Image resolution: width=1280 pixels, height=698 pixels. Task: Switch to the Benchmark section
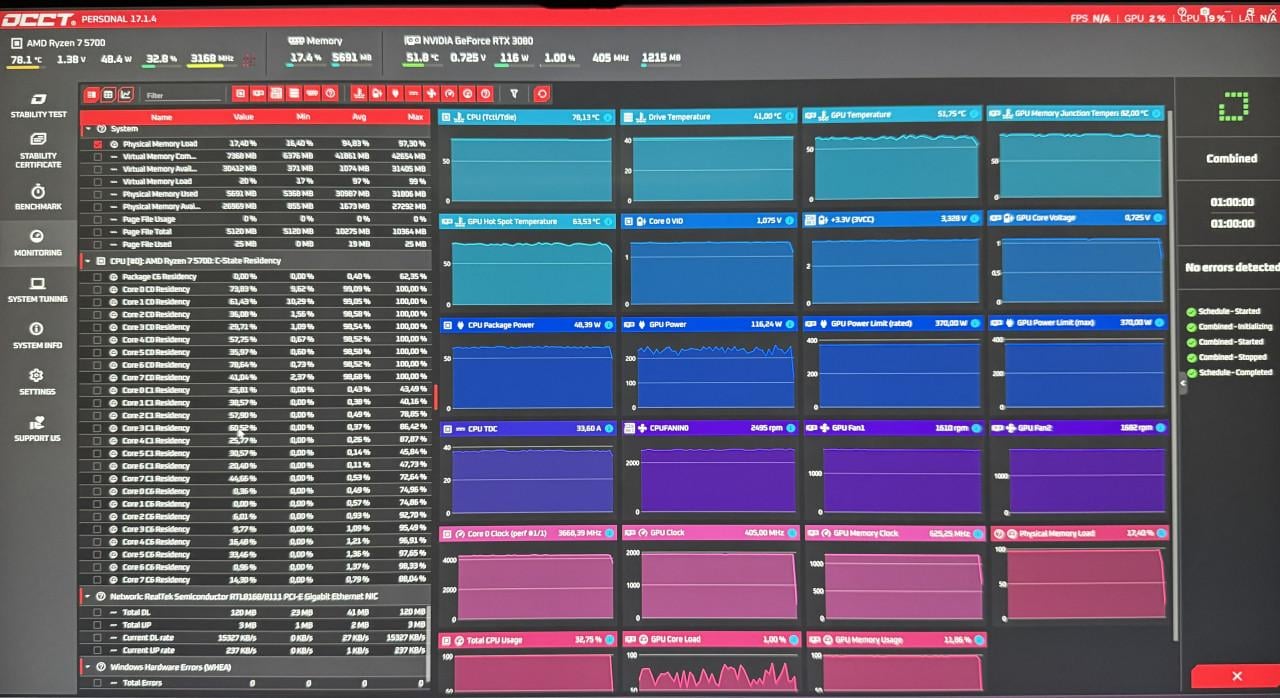pyautogui.click(x=38, y=197)
